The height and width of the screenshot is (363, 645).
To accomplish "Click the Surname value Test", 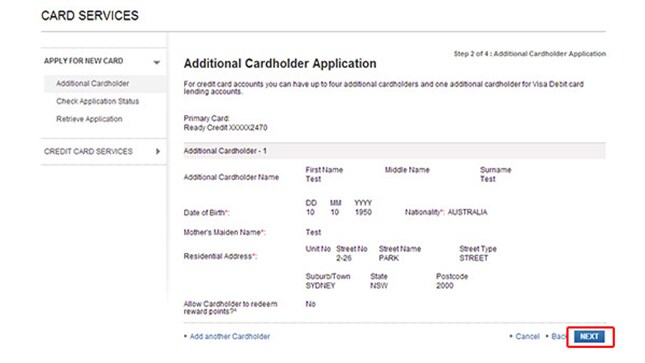I will click(488, 179).
